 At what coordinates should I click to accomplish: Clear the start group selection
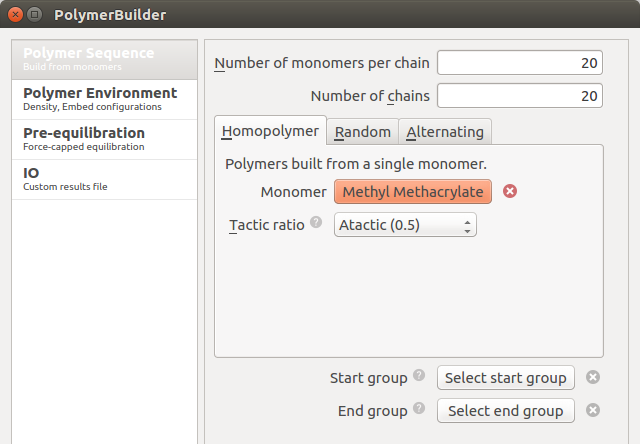pos(593,377)
